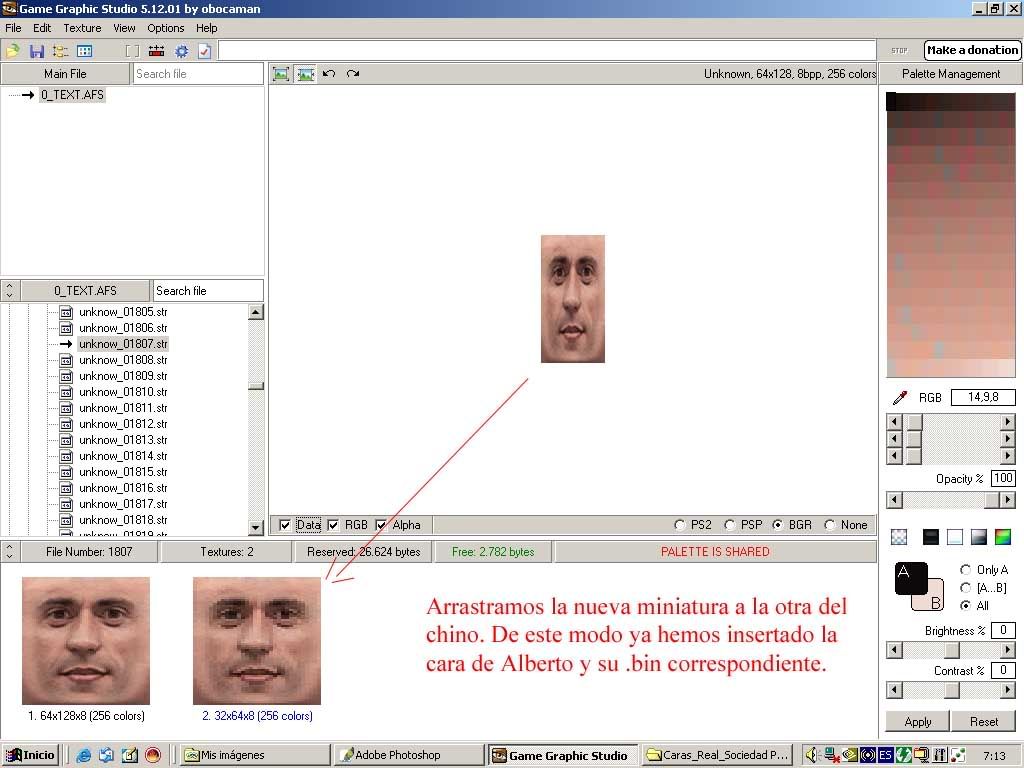Select the PS2 radio button
This screenshot has height=768, width=1024.
pos(680,525)
